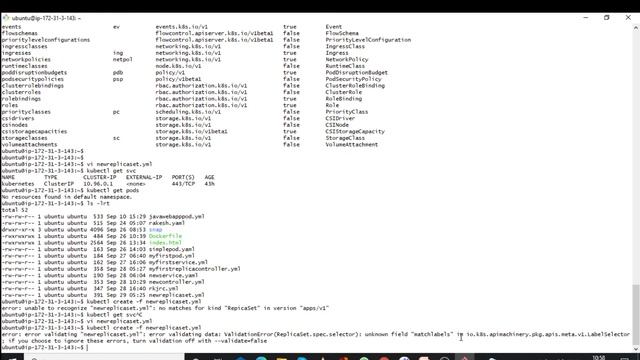Screen dimensions: 640x360
Task: Select file 'simplepod.yaml'
Action: [172, 249]
